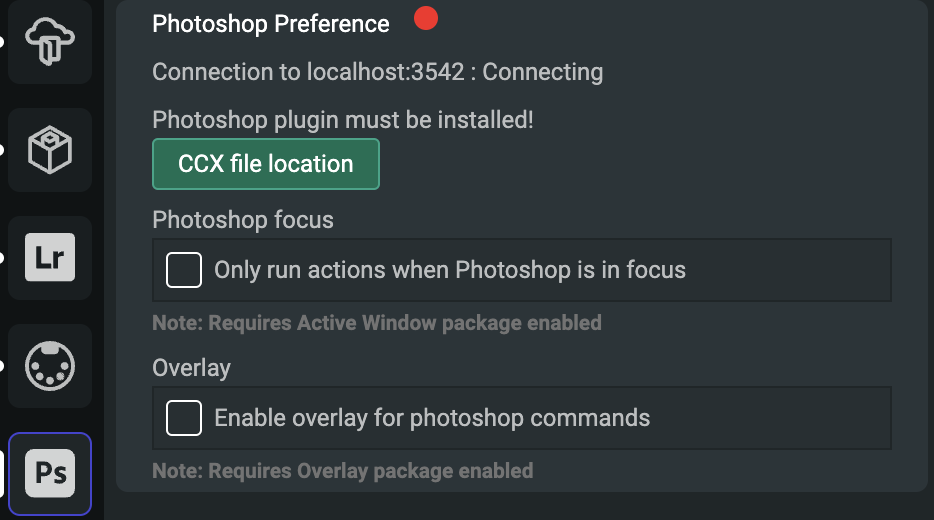Click the 'Requires Active Window package' note
The image size is (934, 520).
pyautogui.click(x=377, y=323)
